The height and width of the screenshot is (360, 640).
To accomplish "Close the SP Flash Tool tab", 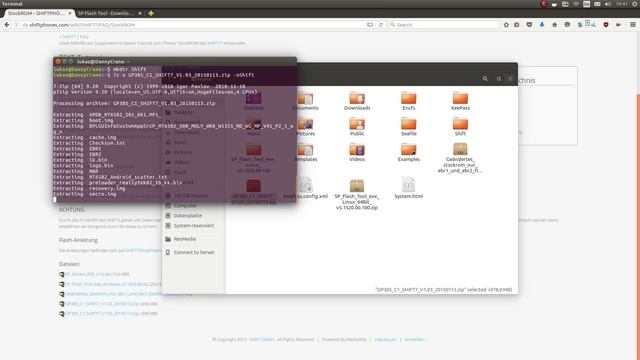I will pyautogui.click(x=140, y=13).
